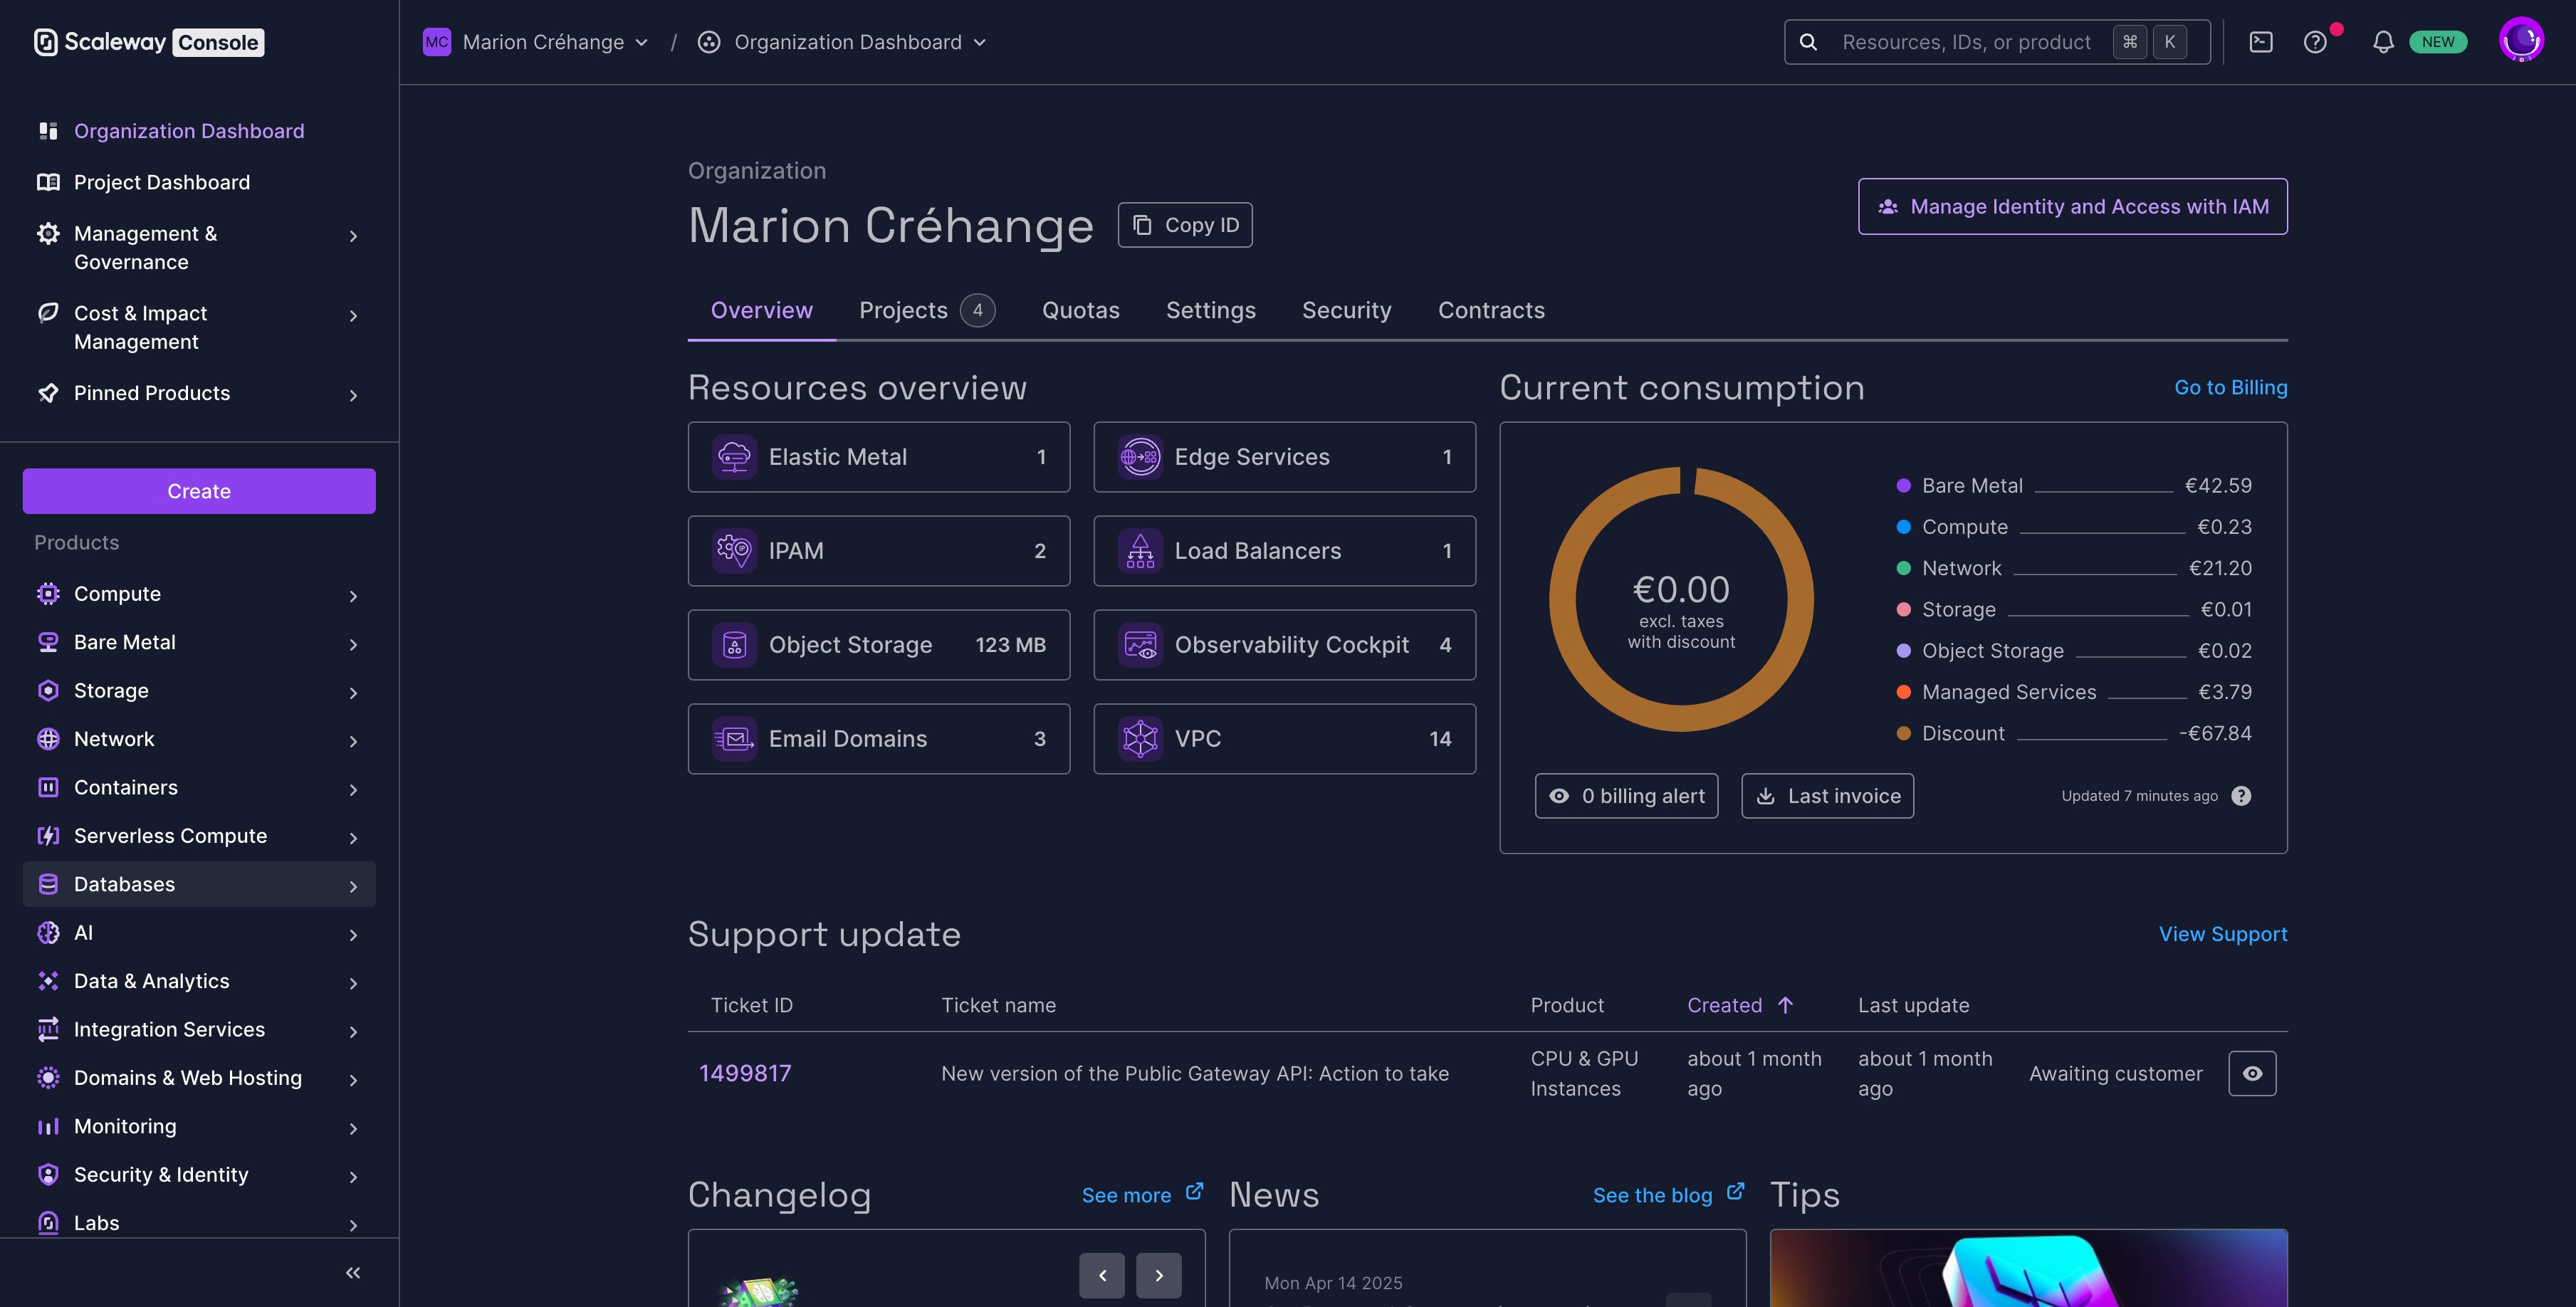
Task: Click the Labs sidebar icon
Action: tap(48, 1223)
